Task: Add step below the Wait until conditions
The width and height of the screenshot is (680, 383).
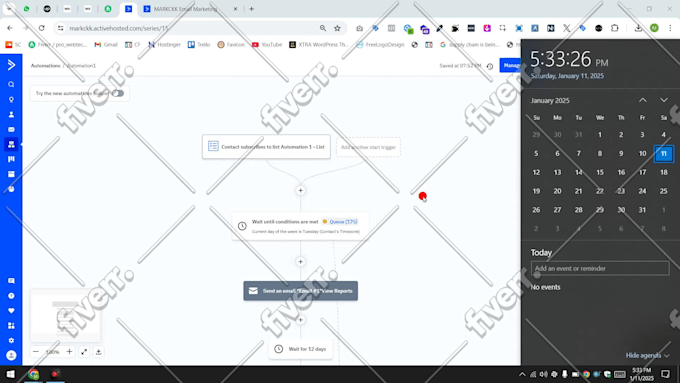Action: tap(301, 262)
